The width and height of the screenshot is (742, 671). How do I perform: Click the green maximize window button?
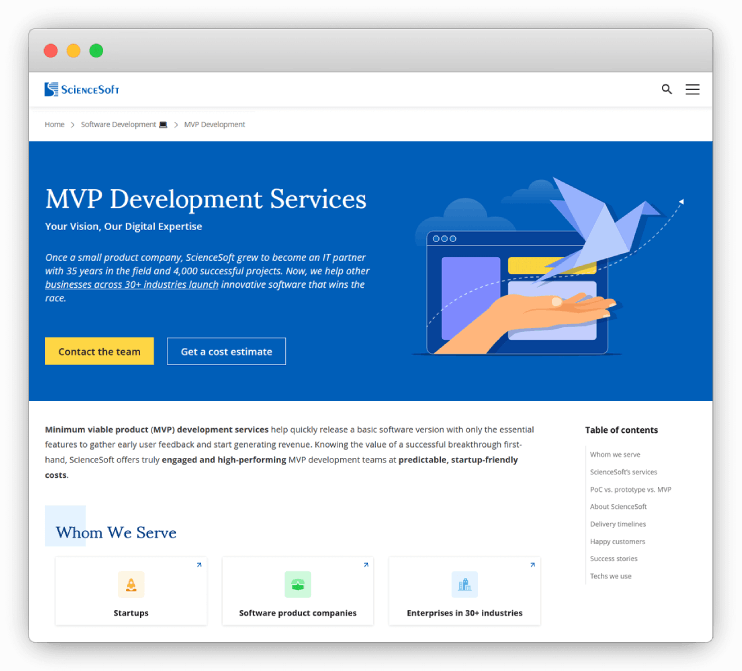point(96,51)
